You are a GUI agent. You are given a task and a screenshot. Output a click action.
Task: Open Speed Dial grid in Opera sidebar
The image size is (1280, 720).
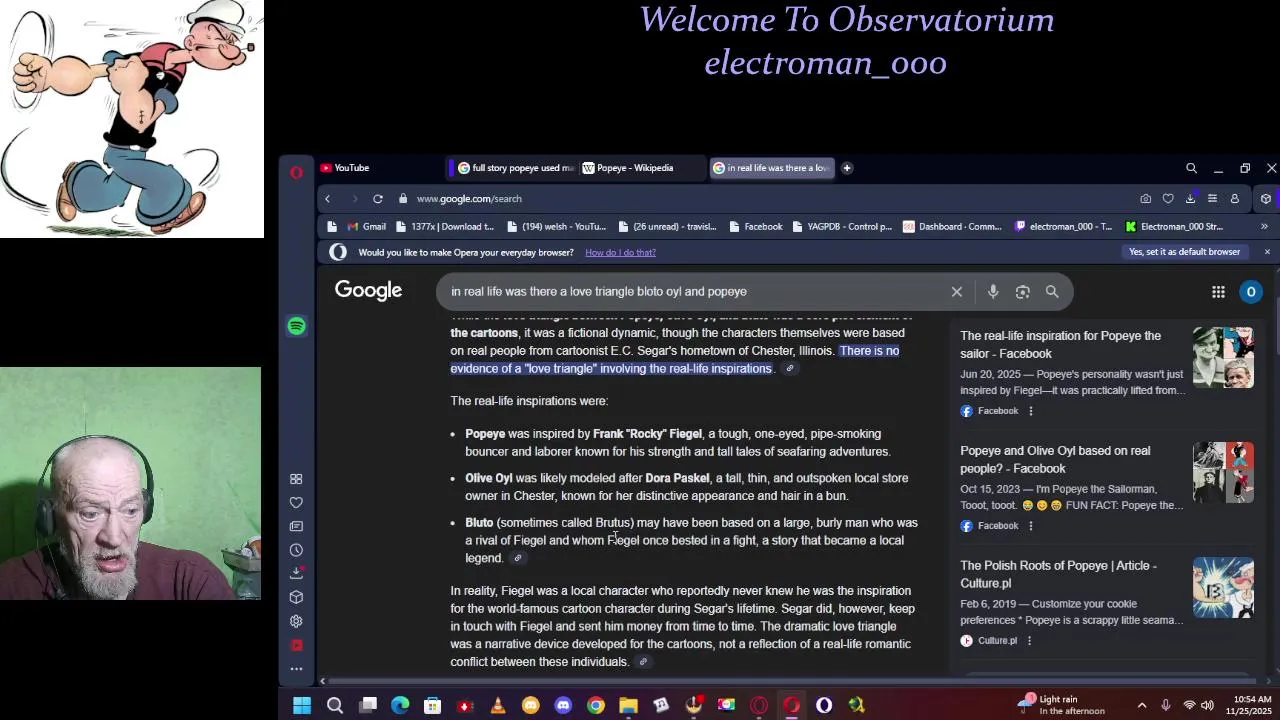pyautogui.click(x=296, y=479)
